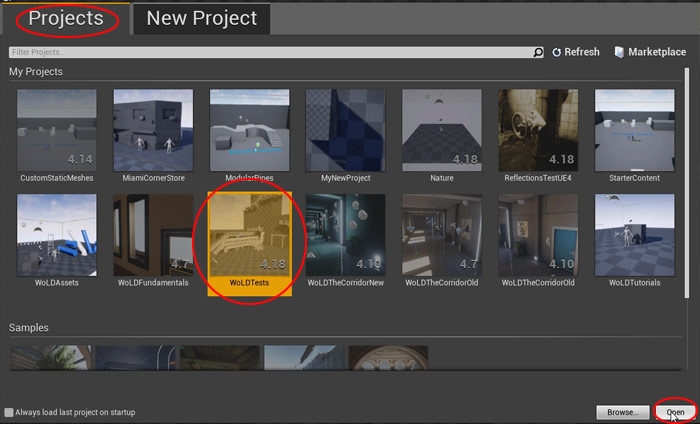Select the highlighted WoLDTests project
The image size is (700, 424).
pyautogui.click(x=249, y=234)
